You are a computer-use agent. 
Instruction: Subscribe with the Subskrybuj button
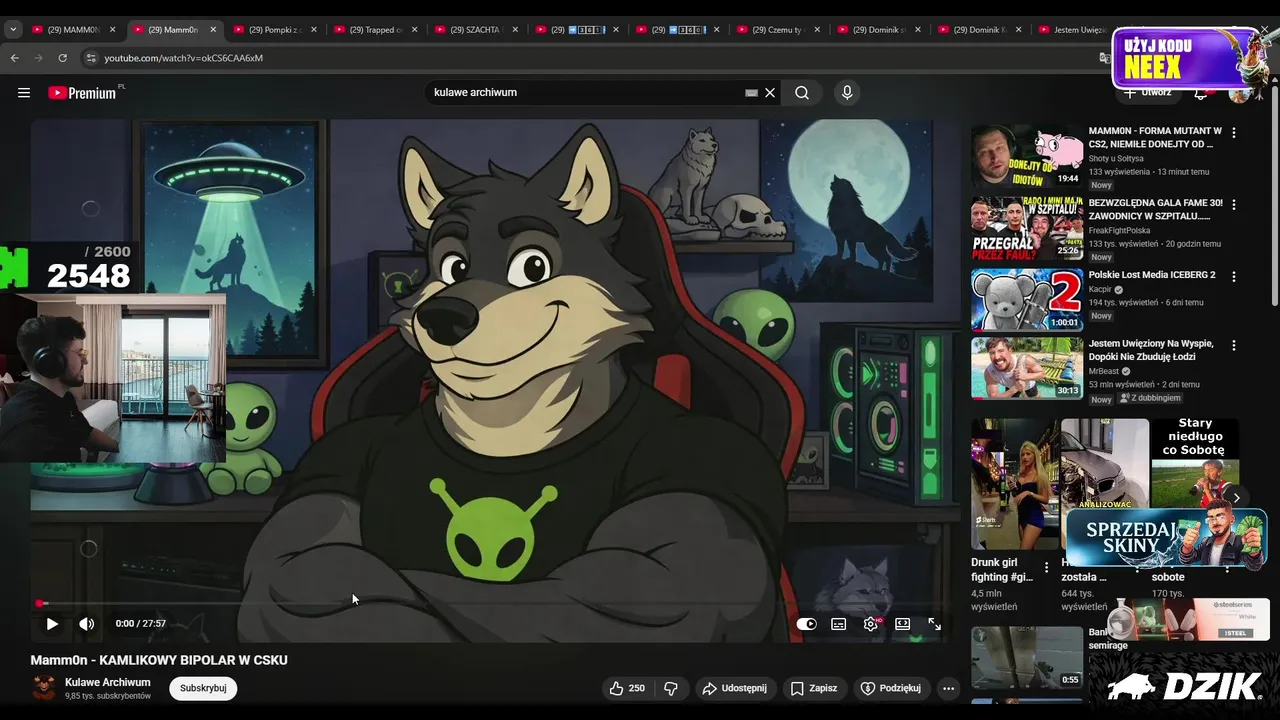point(203,688)
